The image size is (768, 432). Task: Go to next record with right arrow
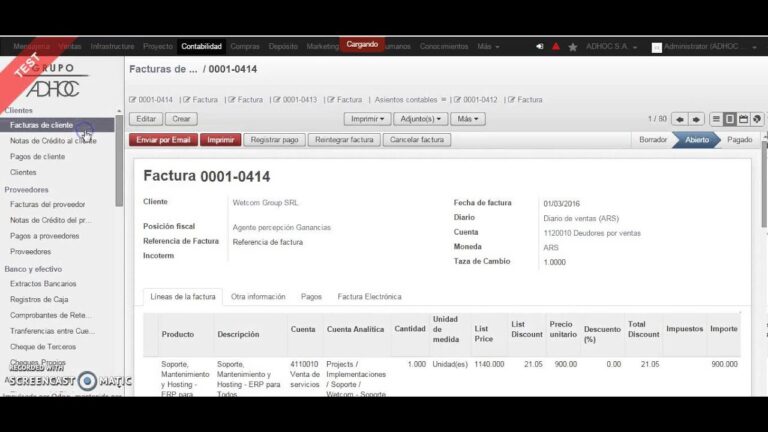pos(696,119)
